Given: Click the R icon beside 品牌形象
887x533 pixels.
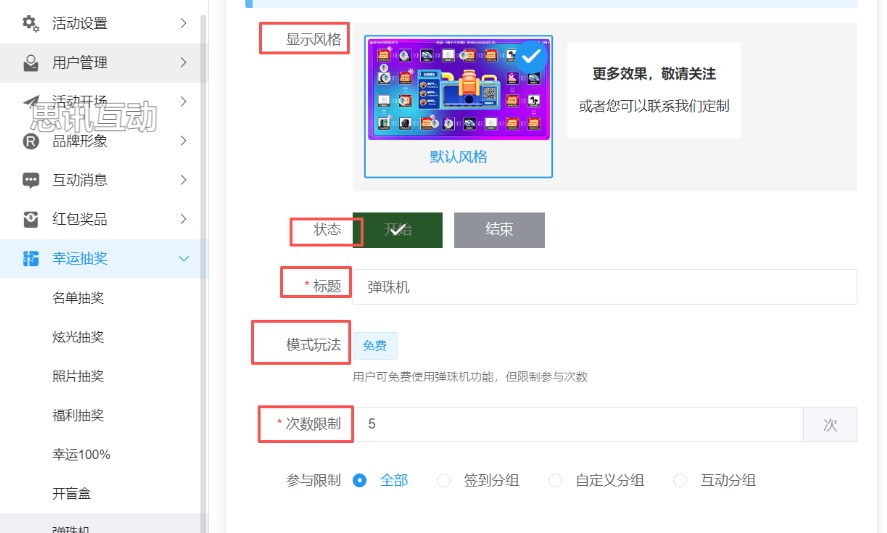Looking at the screenshot, I should tap(31, 141).
